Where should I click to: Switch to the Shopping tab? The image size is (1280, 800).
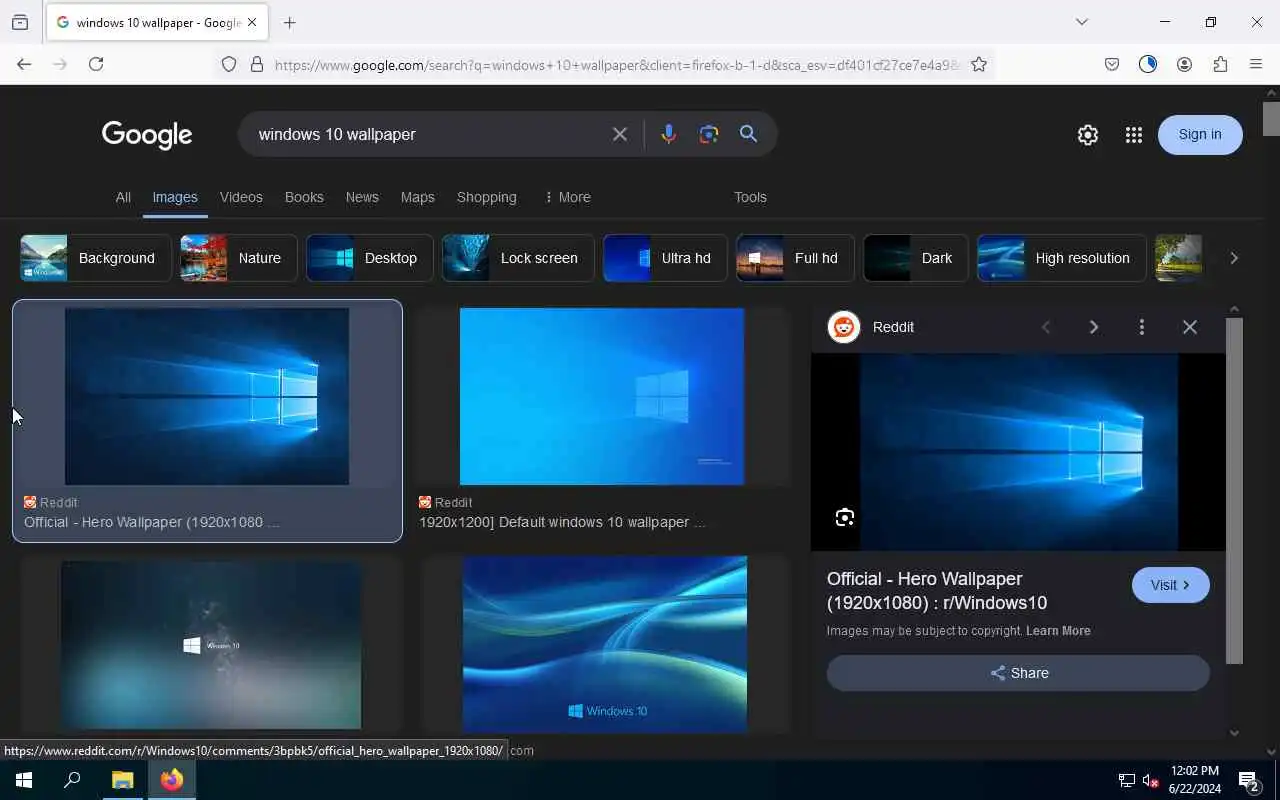[487, 197]
